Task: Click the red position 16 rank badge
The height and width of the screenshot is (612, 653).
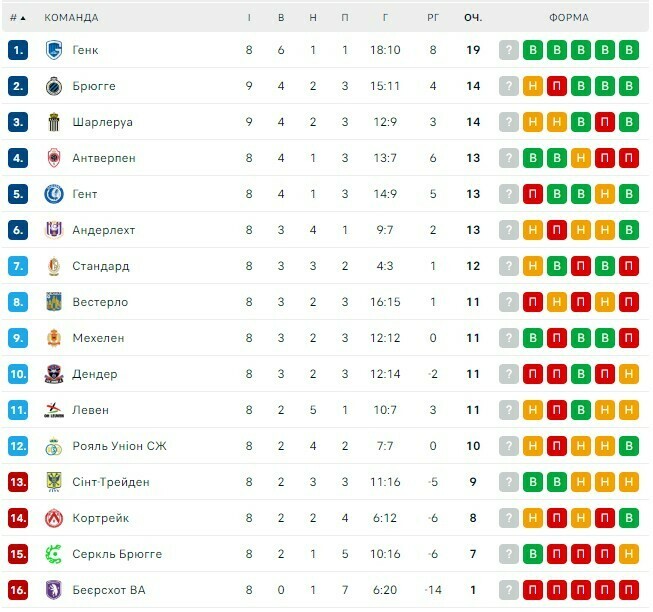Action: (18, 590)
